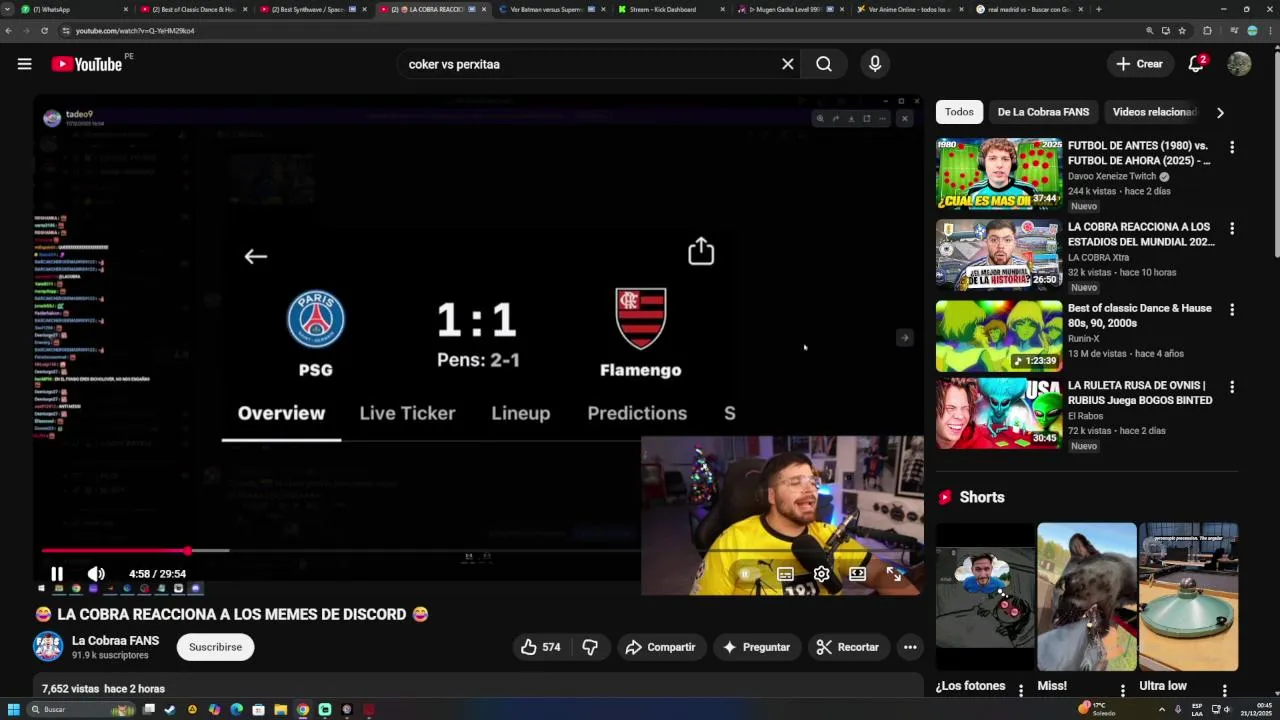Open LA RULETA RUSA DE OVNIS video title
The width and height of the screenshot is (1280, 720).
(1140, 392)
